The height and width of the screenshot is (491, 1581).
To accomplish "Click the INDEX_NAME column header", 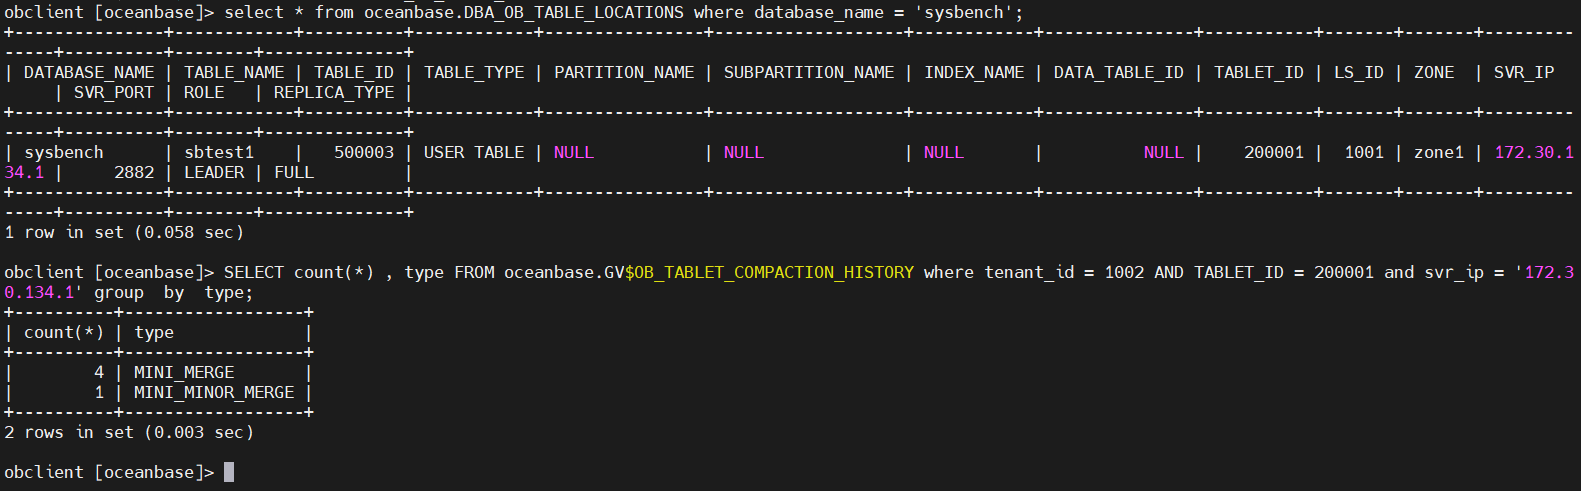I will point(974,72).
